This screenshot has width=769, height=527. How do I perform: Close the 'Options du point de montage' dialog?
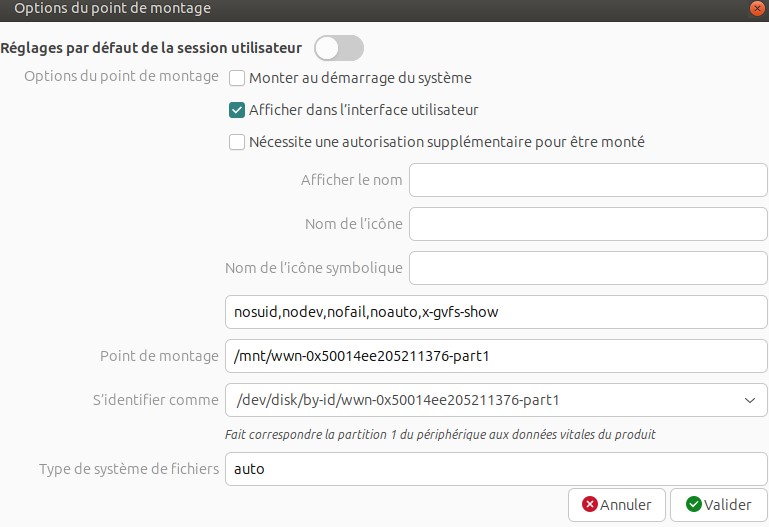click(757, 8)
